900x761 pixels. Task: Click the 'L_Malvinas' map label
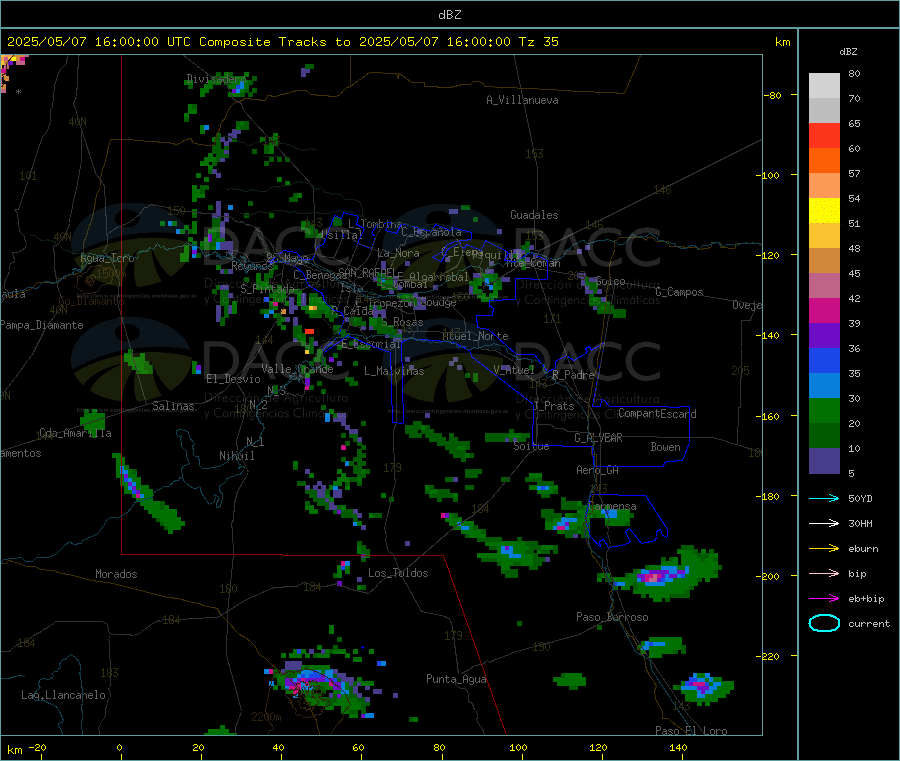tap(394, 371)
